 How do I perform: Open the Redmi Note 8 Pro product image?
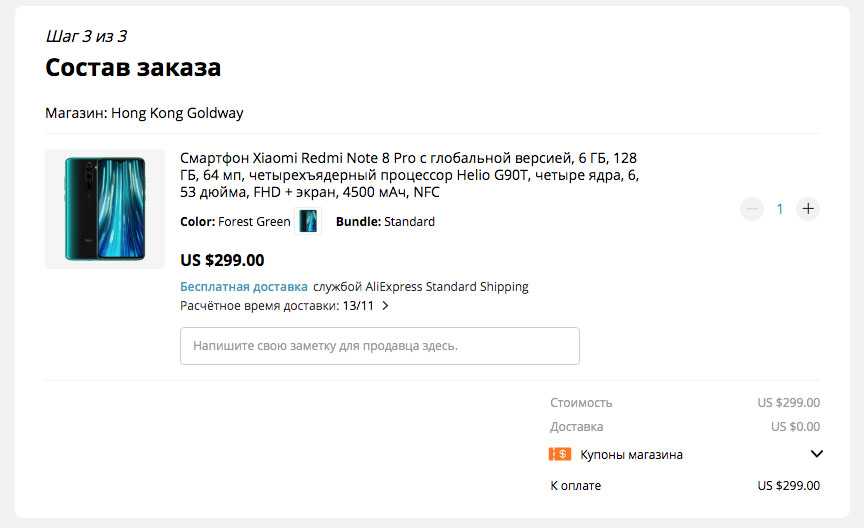pyautogui.click(x=105, y=209)
